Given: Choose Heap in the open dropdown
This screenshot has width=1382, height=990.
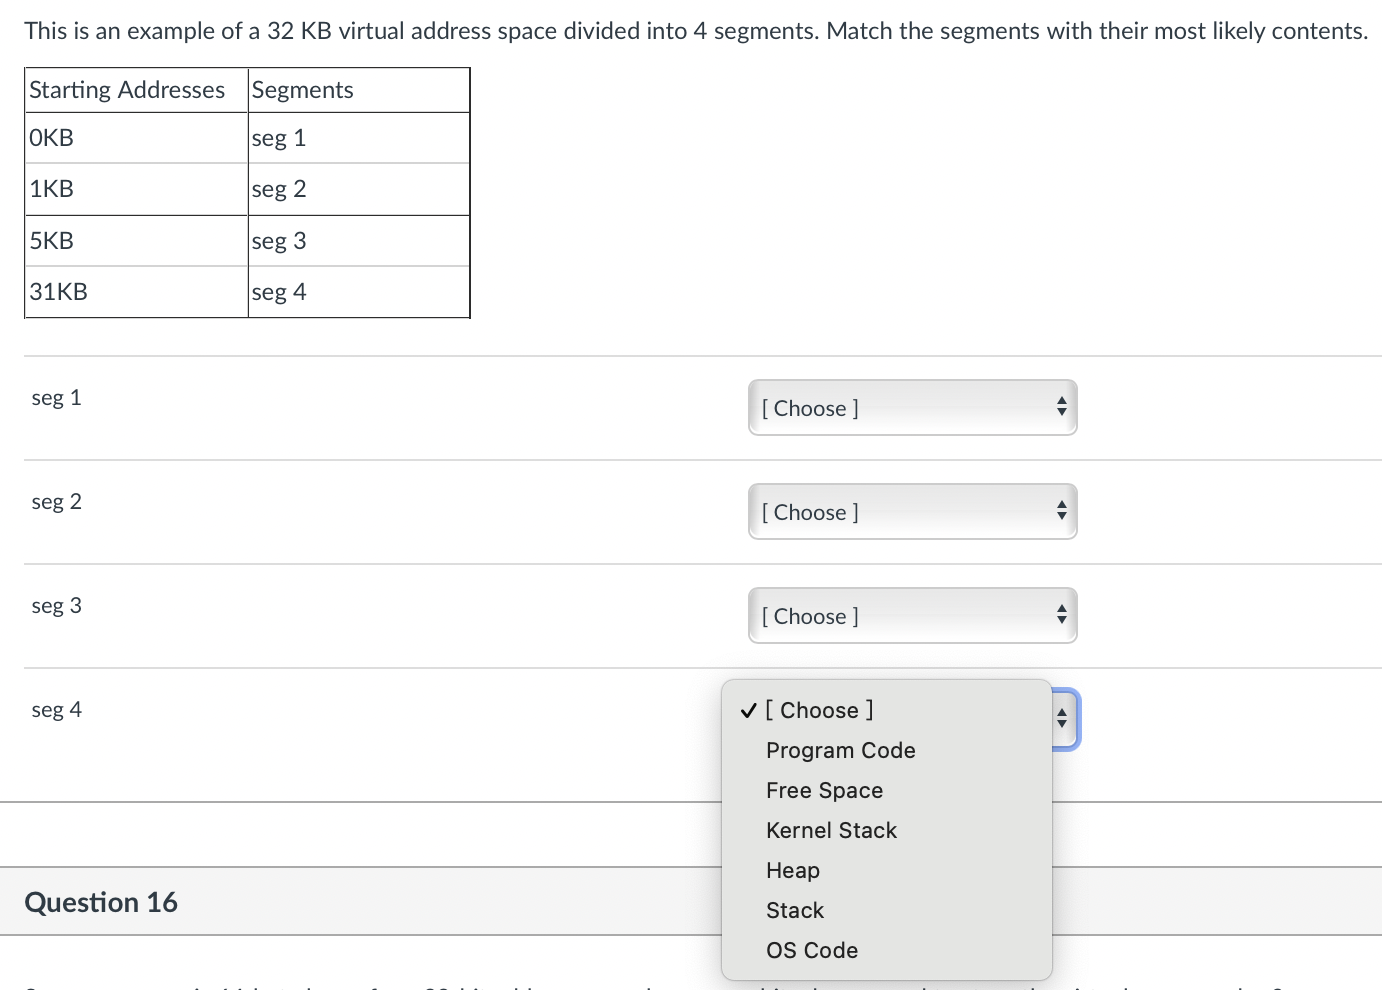Looking at the screenshot, I should click(793, 870).
